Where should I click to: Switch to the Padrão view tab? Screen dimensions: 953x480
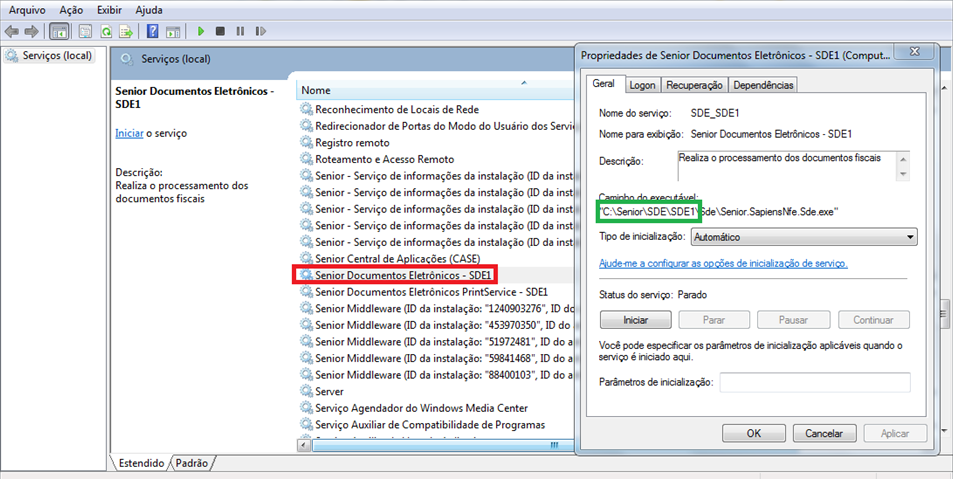(x=193, y=463)
